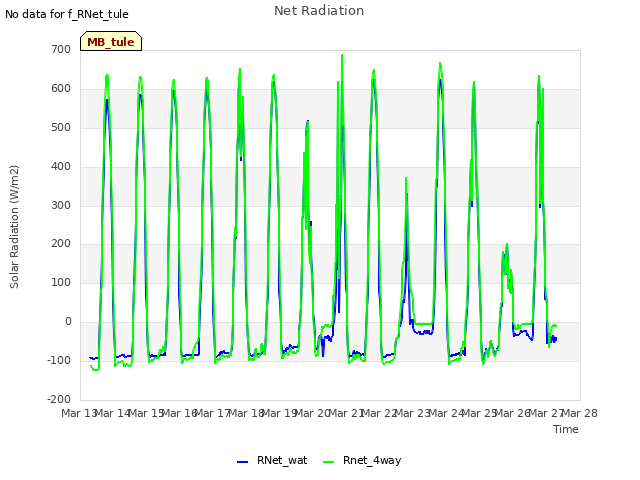Viewport: 640px width, 480px height.
Task: Click the MB_tule annotation label
Action: pos(111,41)
